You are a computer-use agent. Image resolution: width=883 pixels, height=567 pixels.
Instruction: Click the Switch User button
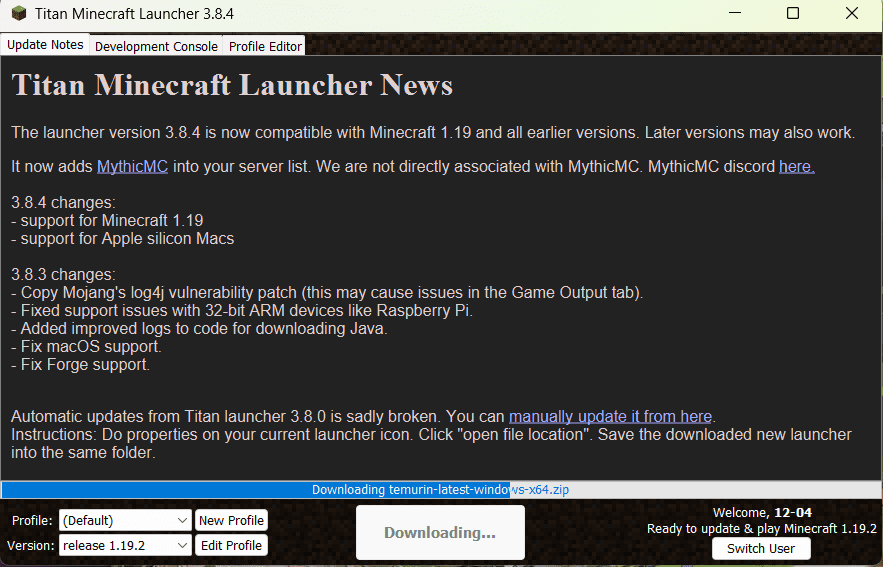click(761, 548)
